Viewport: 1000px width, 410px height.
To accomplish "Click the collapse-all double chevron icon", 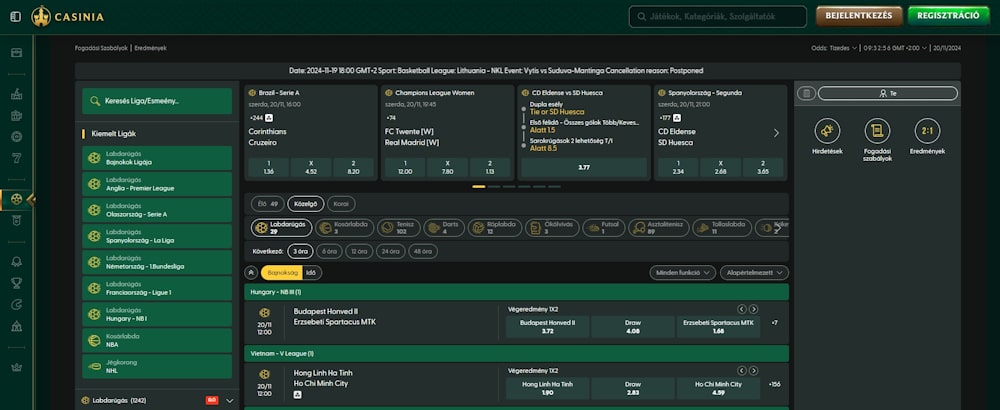I will coord(251,273).
